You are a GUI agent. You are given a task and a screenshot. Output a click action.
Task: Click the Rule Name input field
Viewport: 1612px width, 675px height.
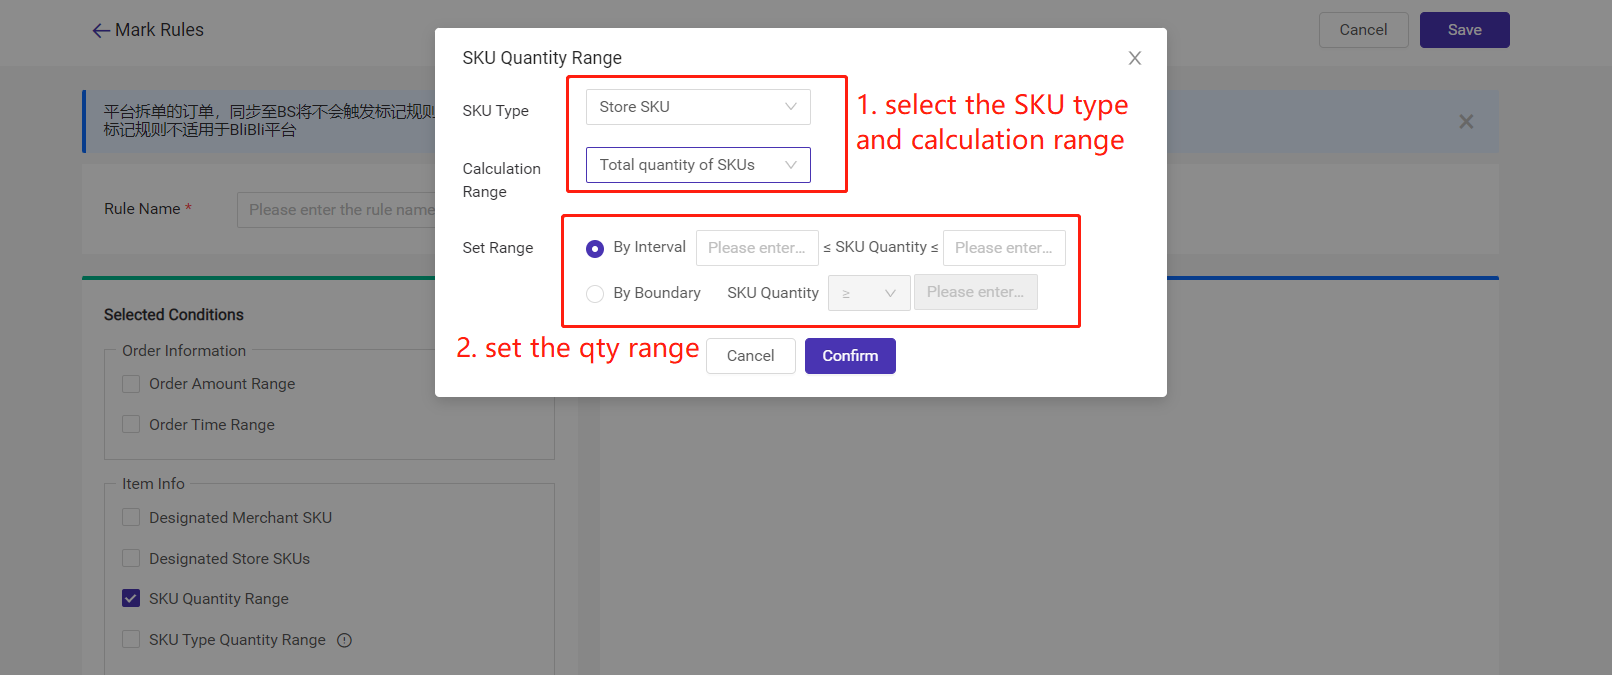(x=336, y=210)
